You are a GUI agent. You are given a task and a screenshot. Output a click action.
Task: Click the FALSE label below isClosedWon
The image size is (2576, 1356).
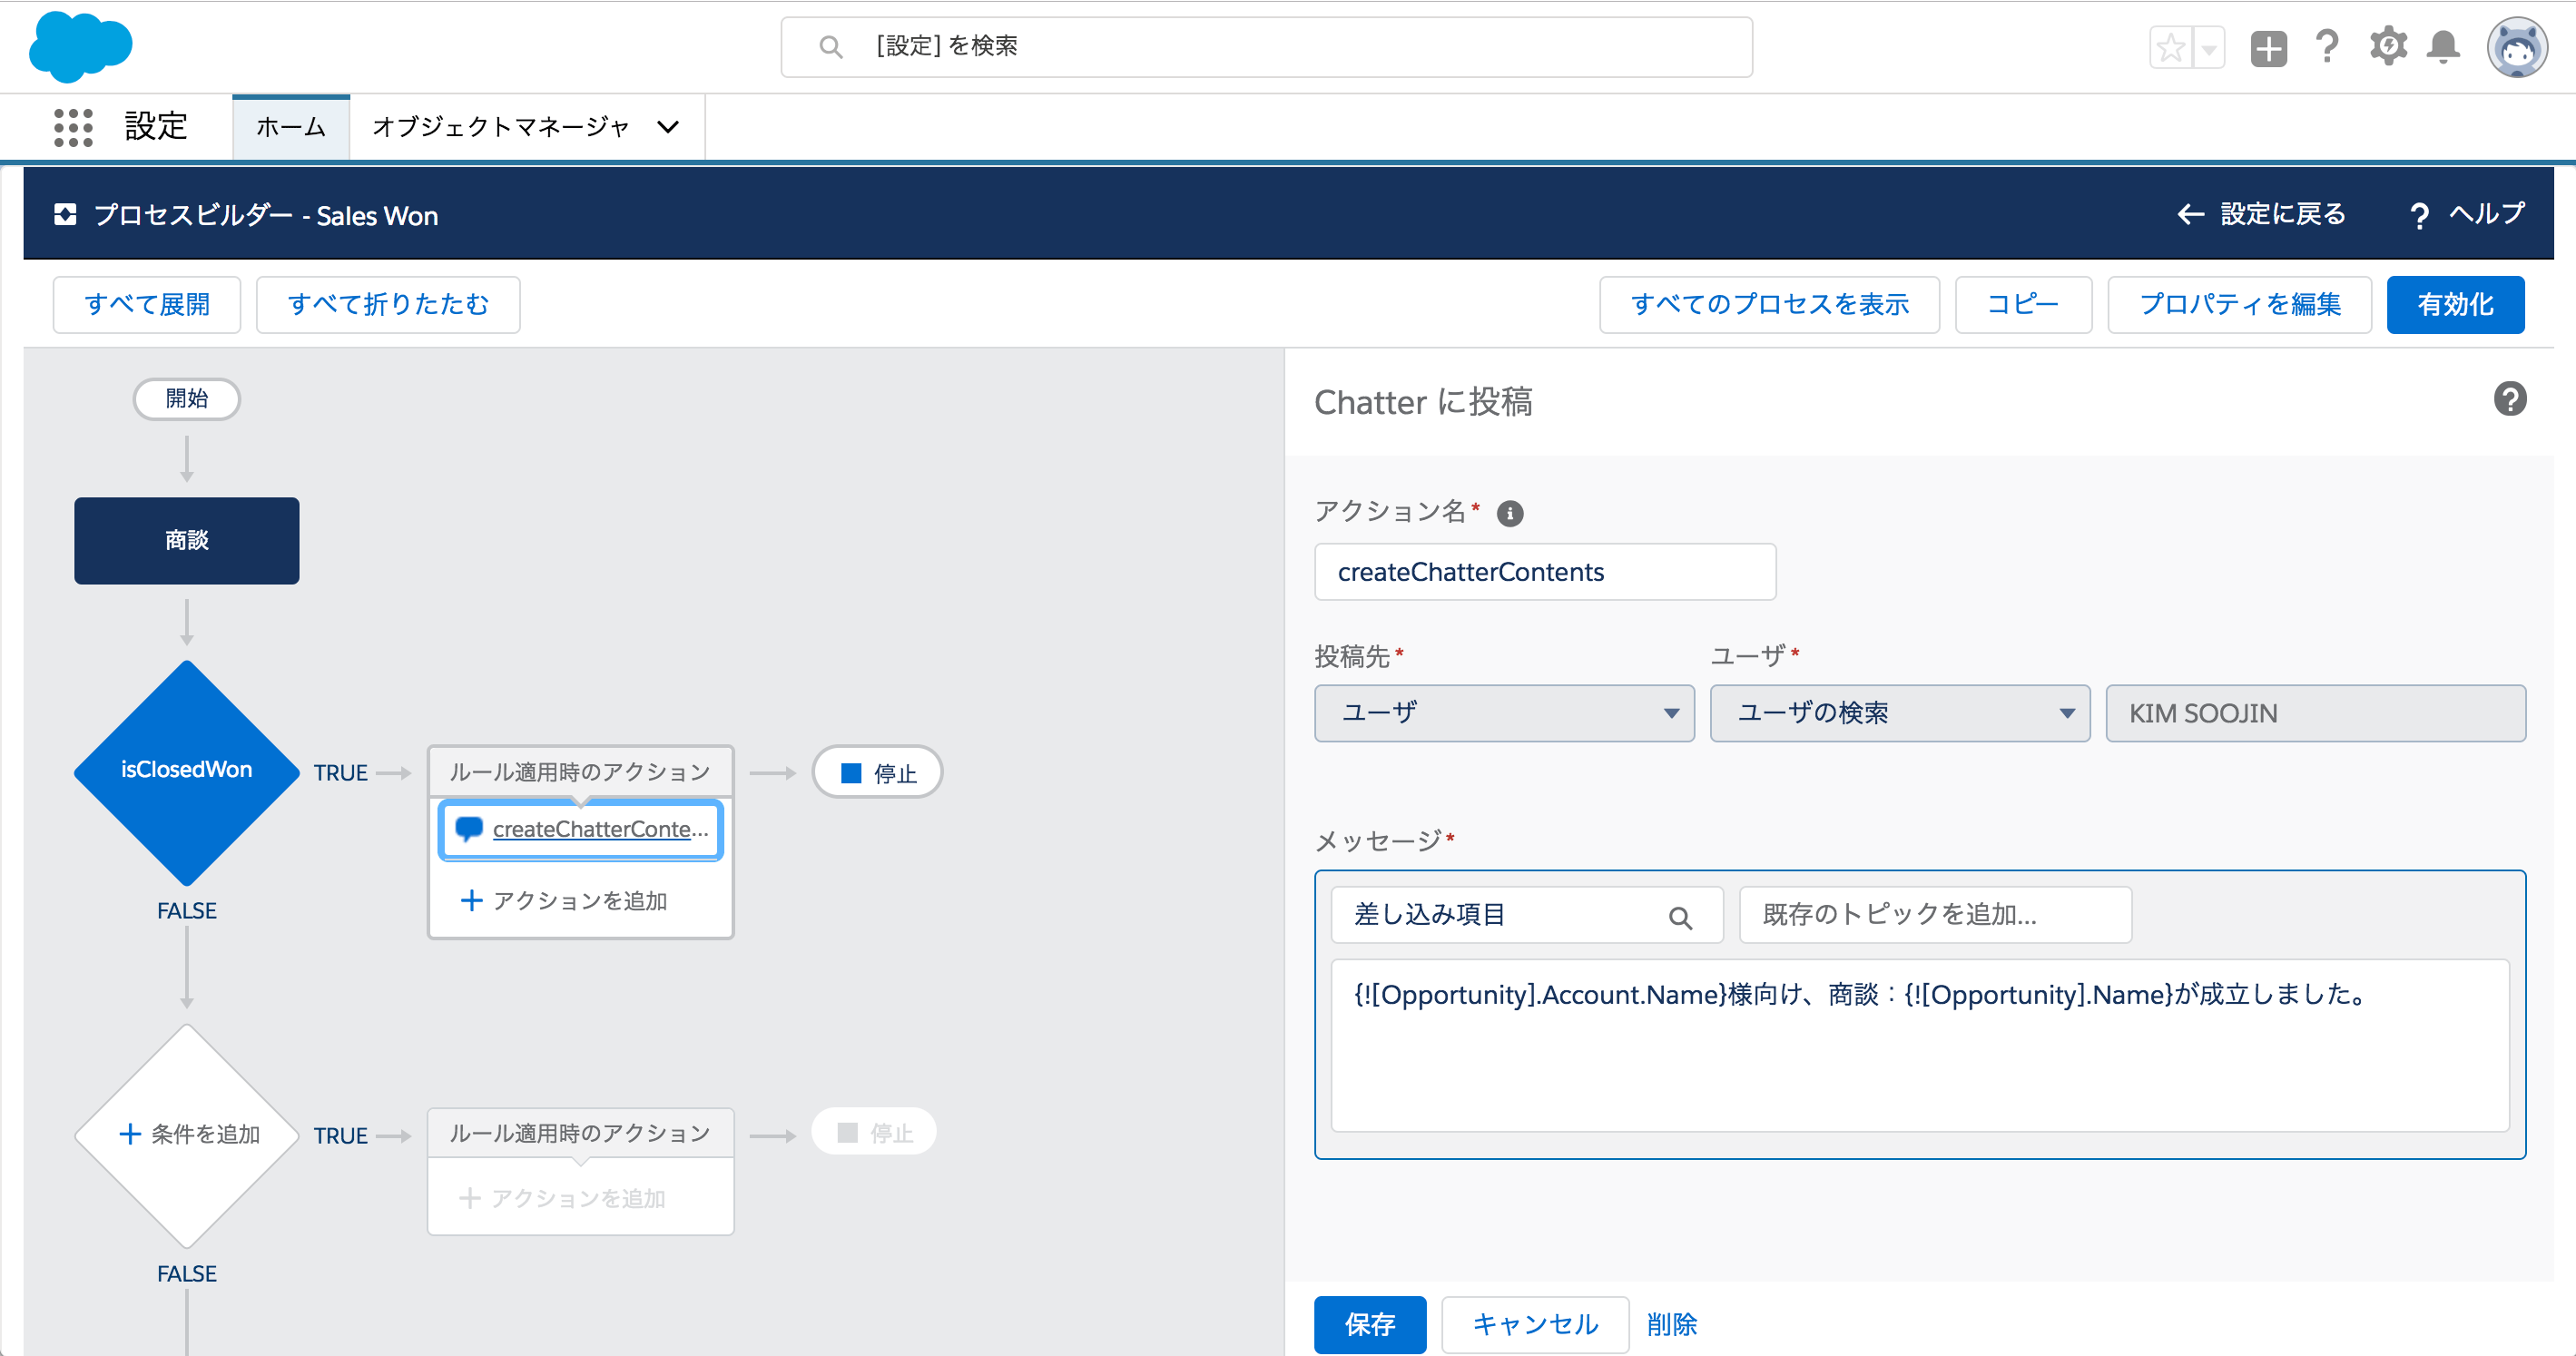[187, 910]
